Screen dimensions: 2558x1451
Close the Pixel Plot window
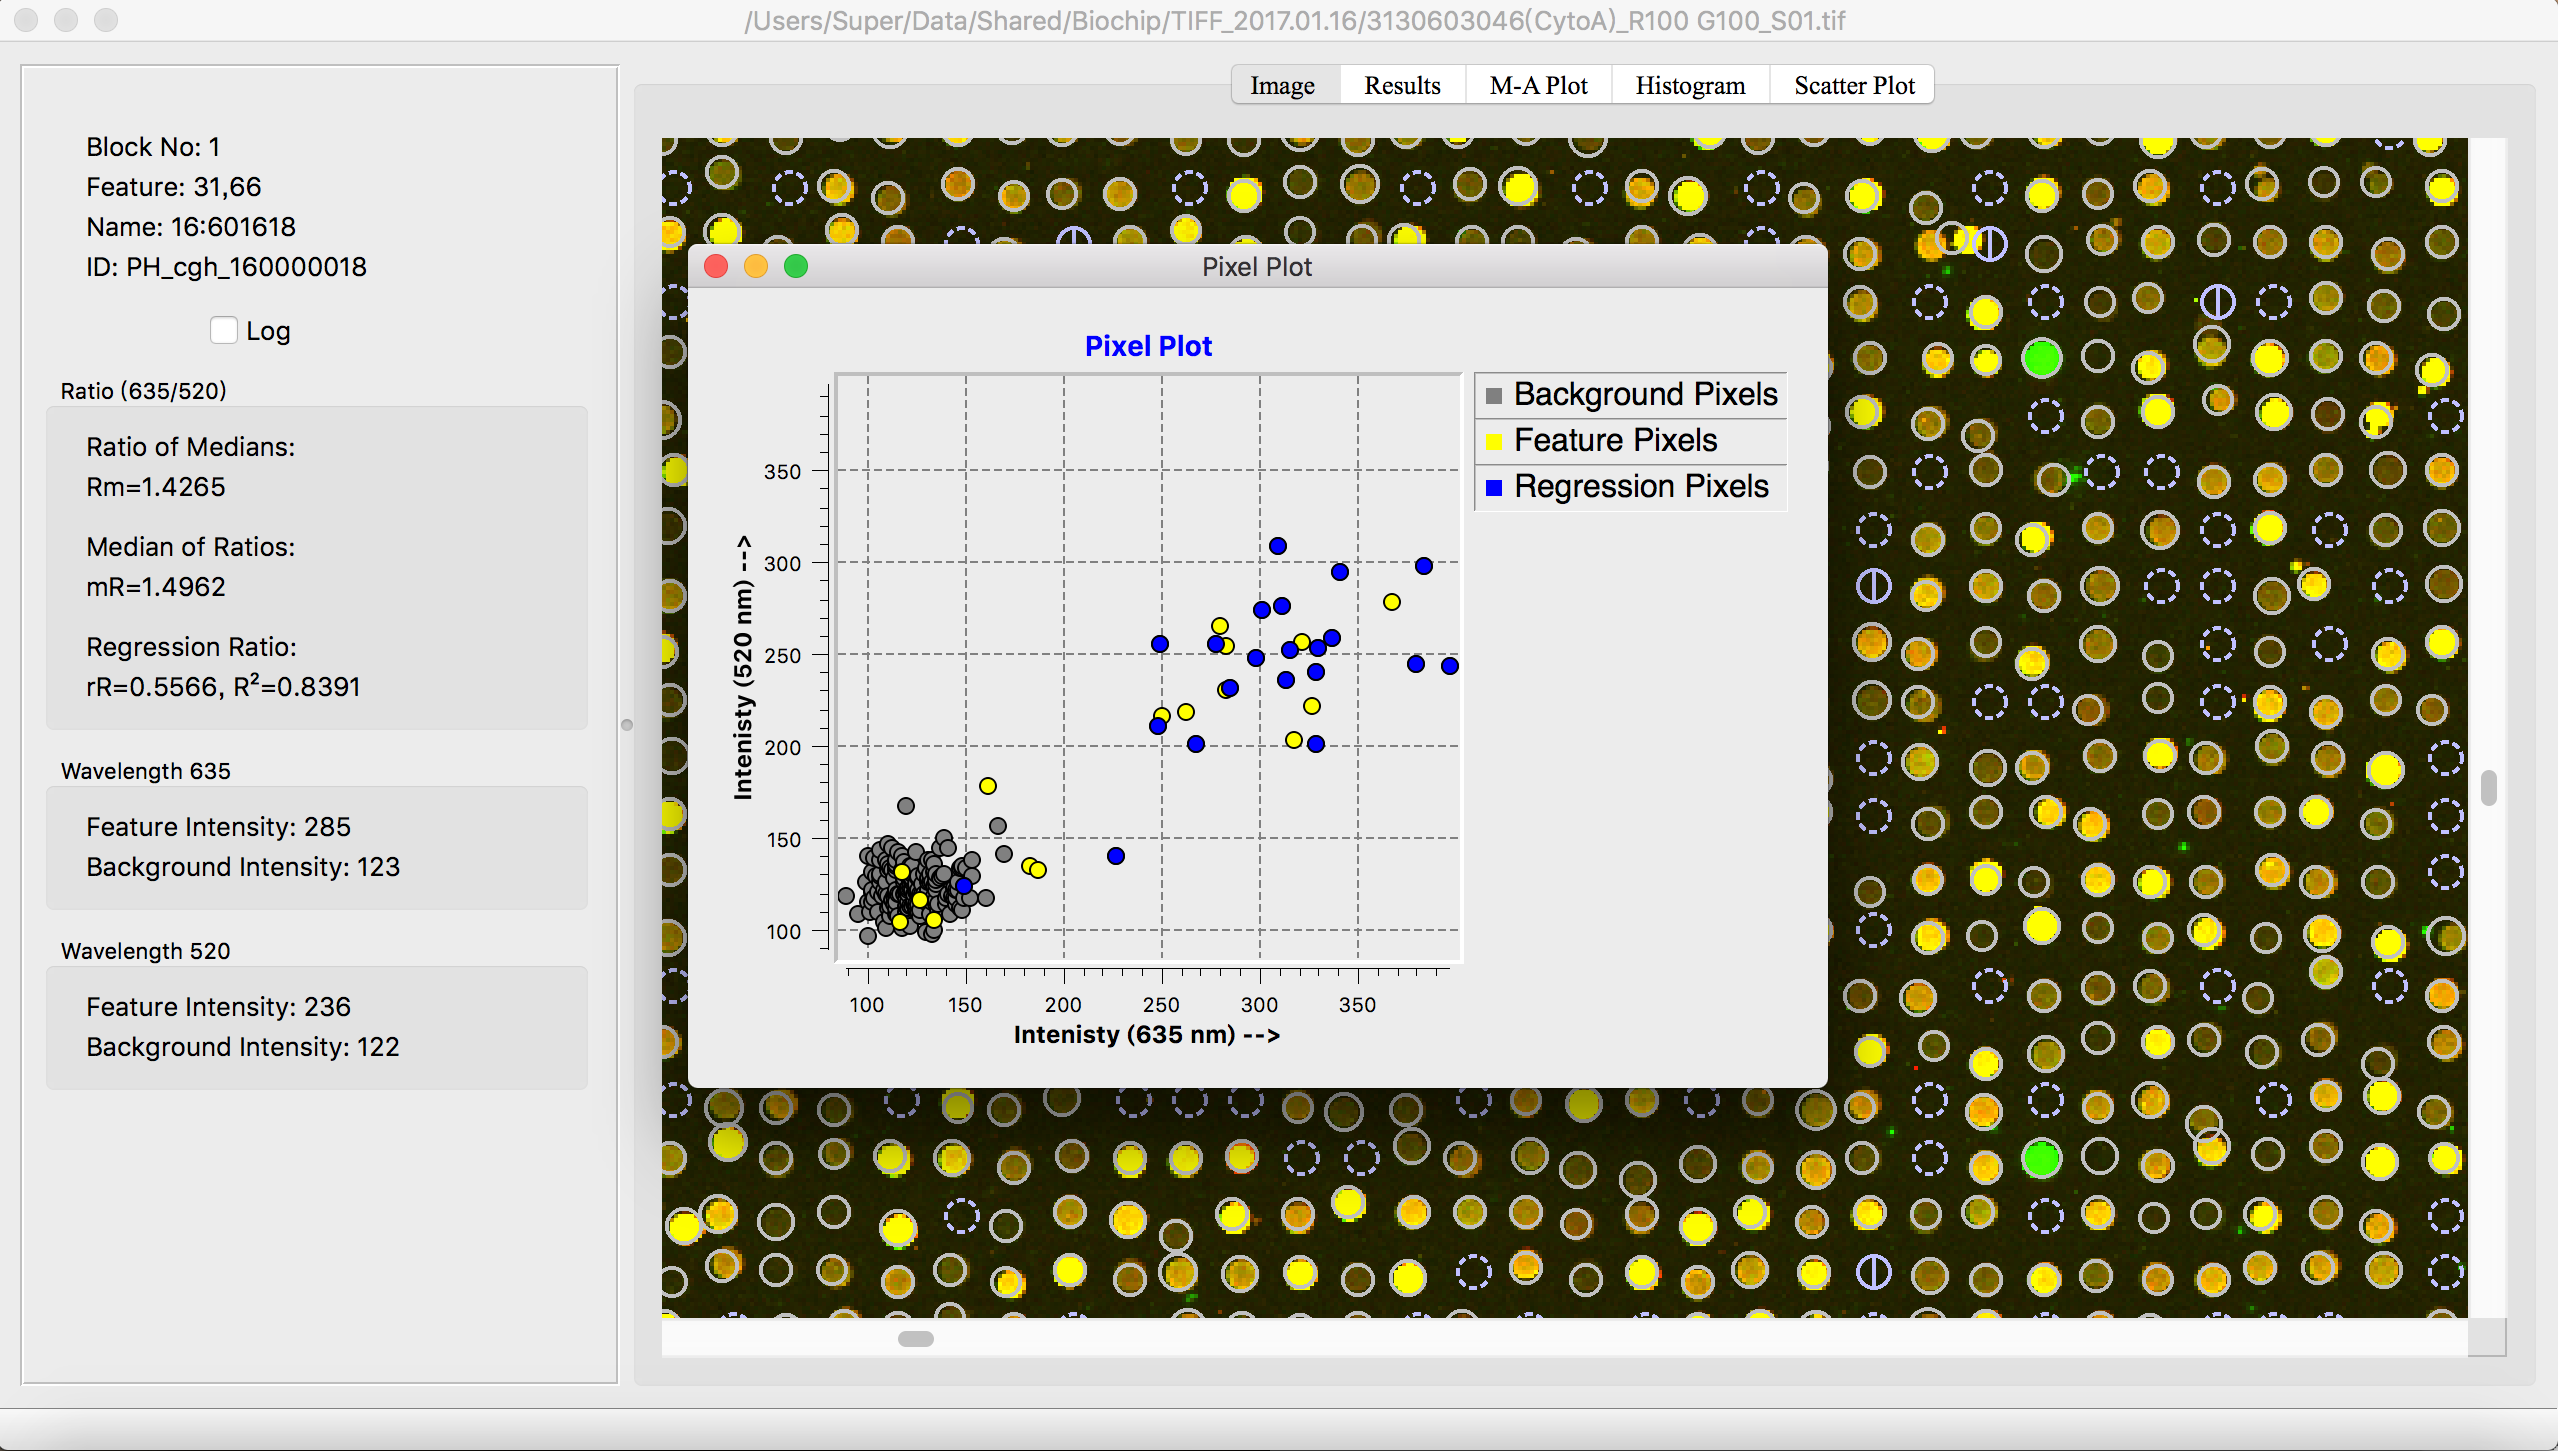716,267
